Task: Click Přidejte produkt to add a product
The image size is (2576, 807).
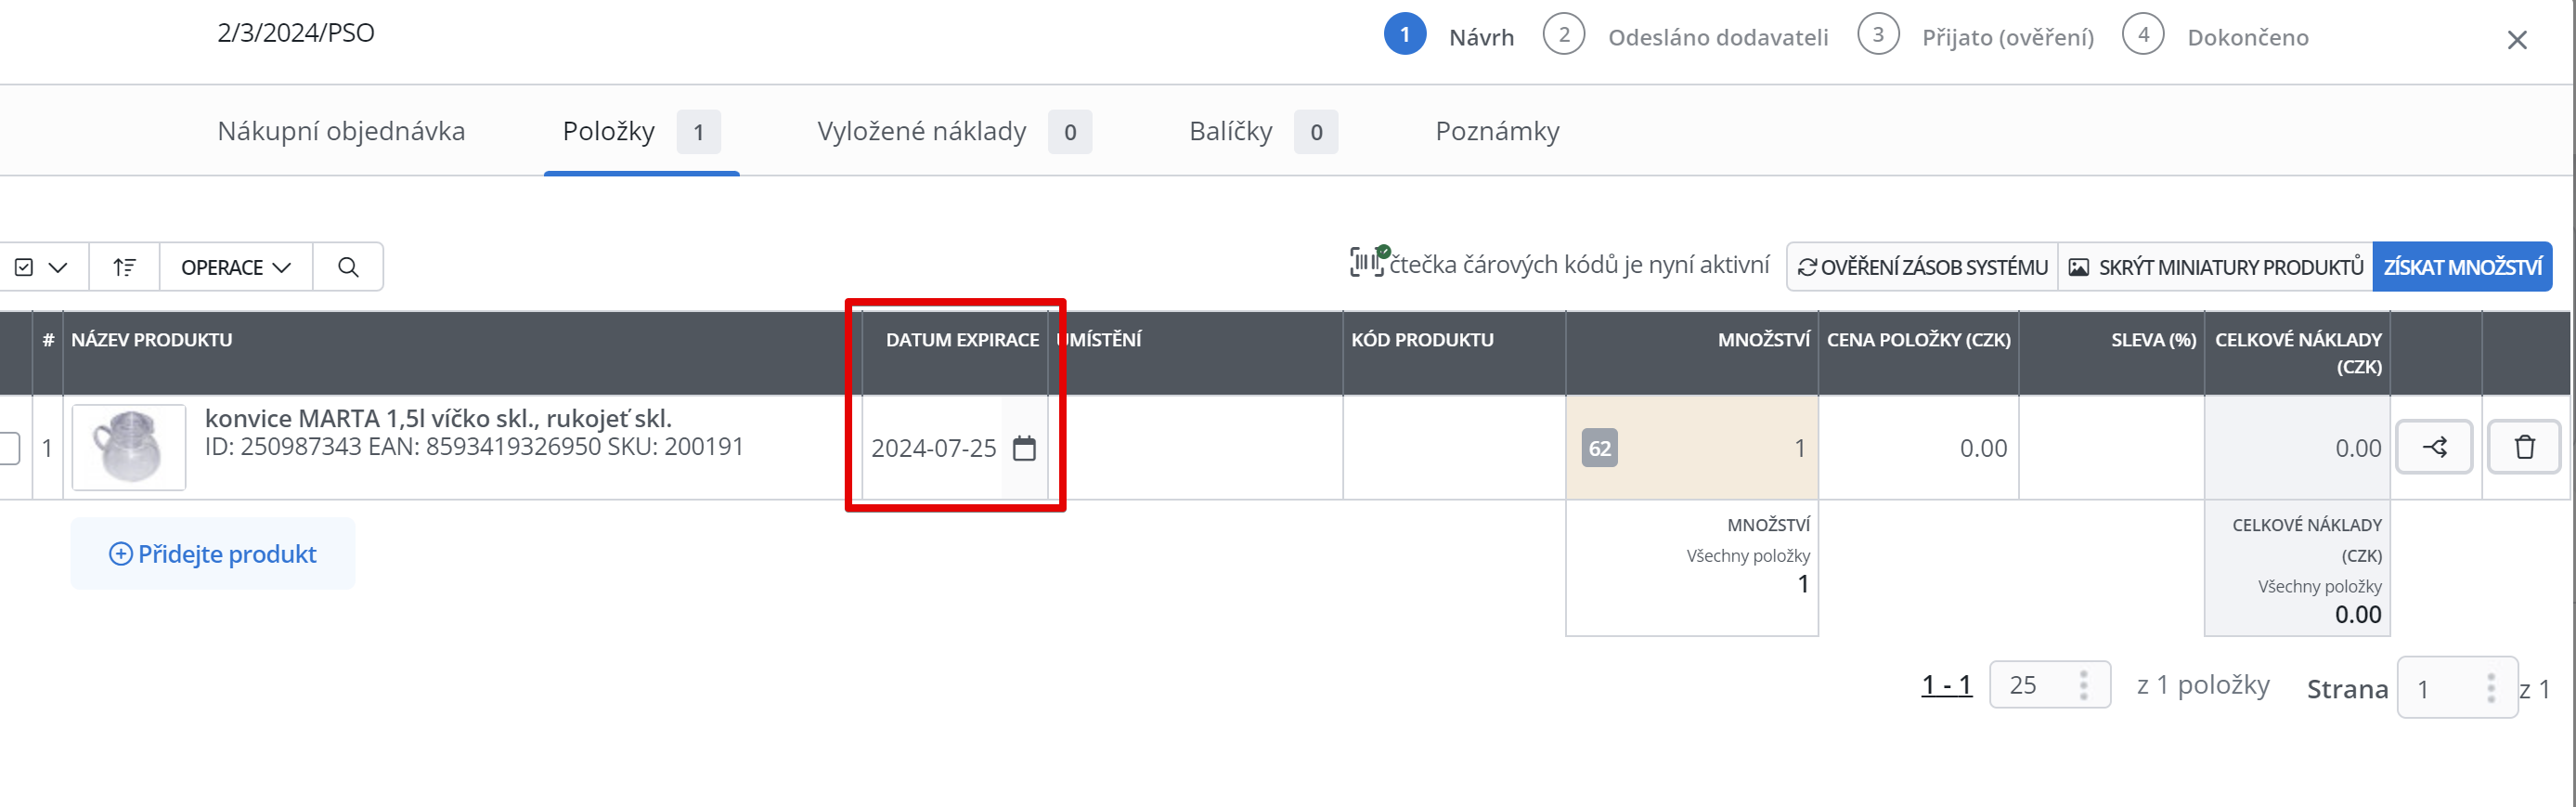Action: (213, 554)
